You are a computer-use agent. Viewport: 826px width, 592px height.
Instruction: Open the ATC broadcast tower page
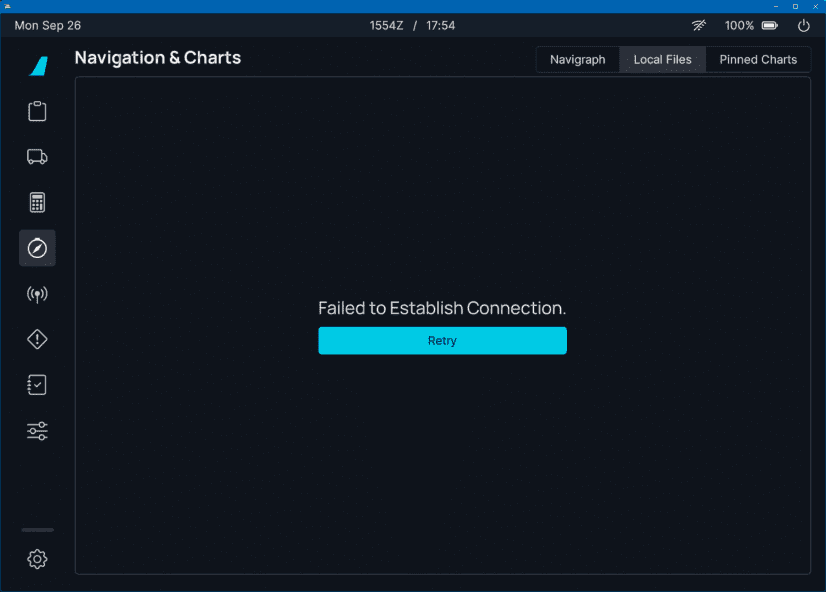(x=37, y=294)
